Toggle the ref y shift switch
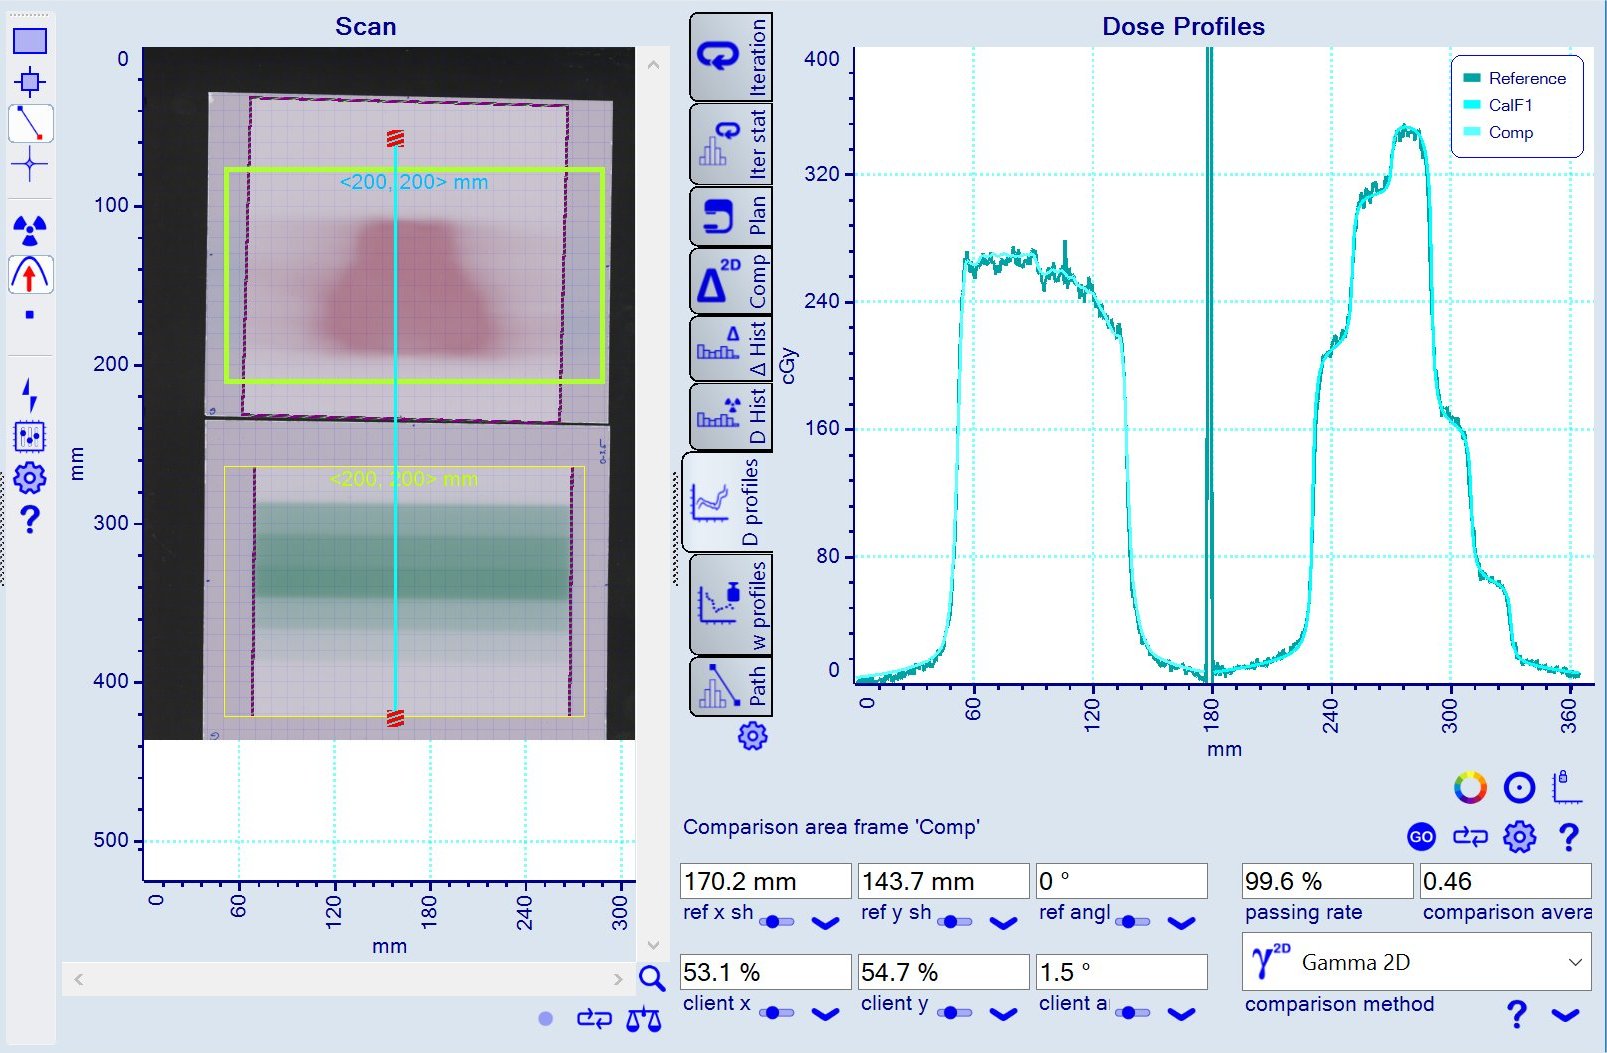 (954, 922)
